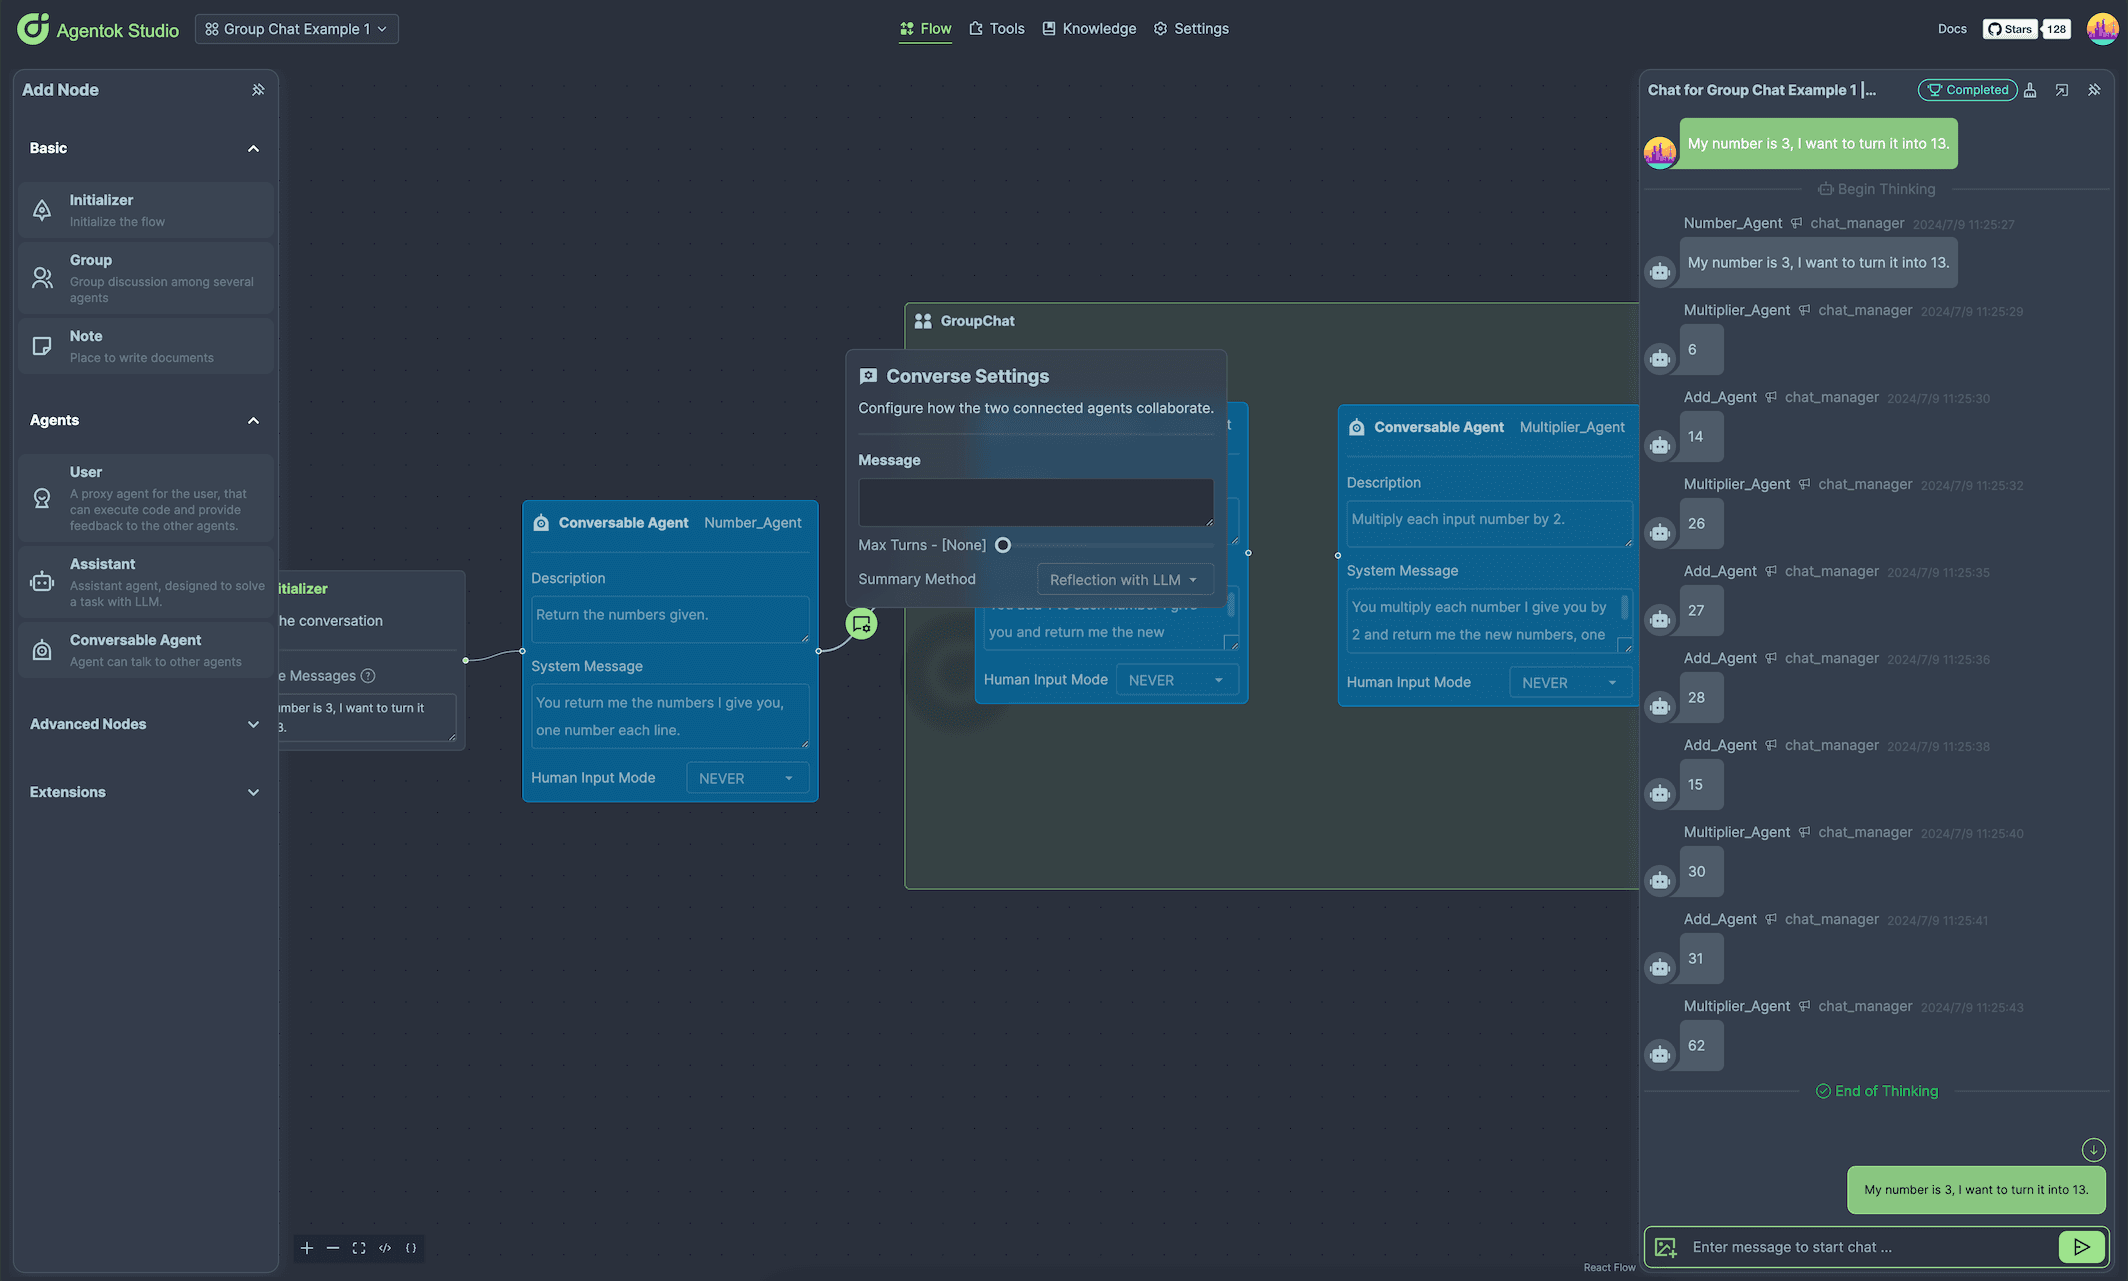The width and height of the screenshot is (2128, 1281).
Task: Switch to the Knowledge tab
Action: tap(1089, 28)
